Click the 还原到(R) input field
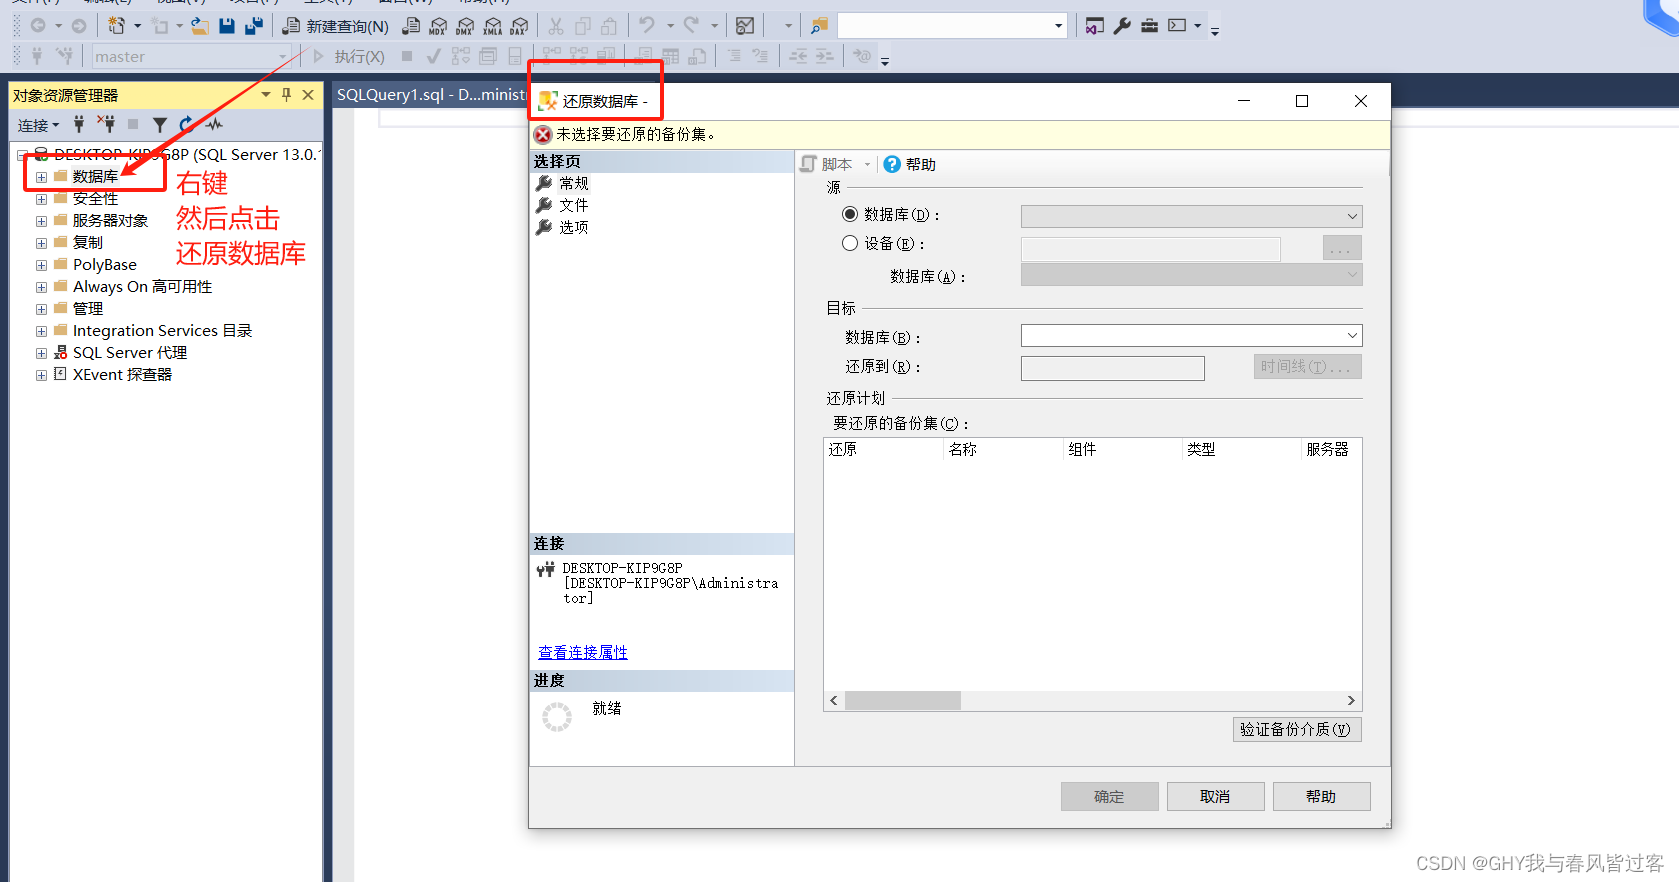 [1112, 368]
